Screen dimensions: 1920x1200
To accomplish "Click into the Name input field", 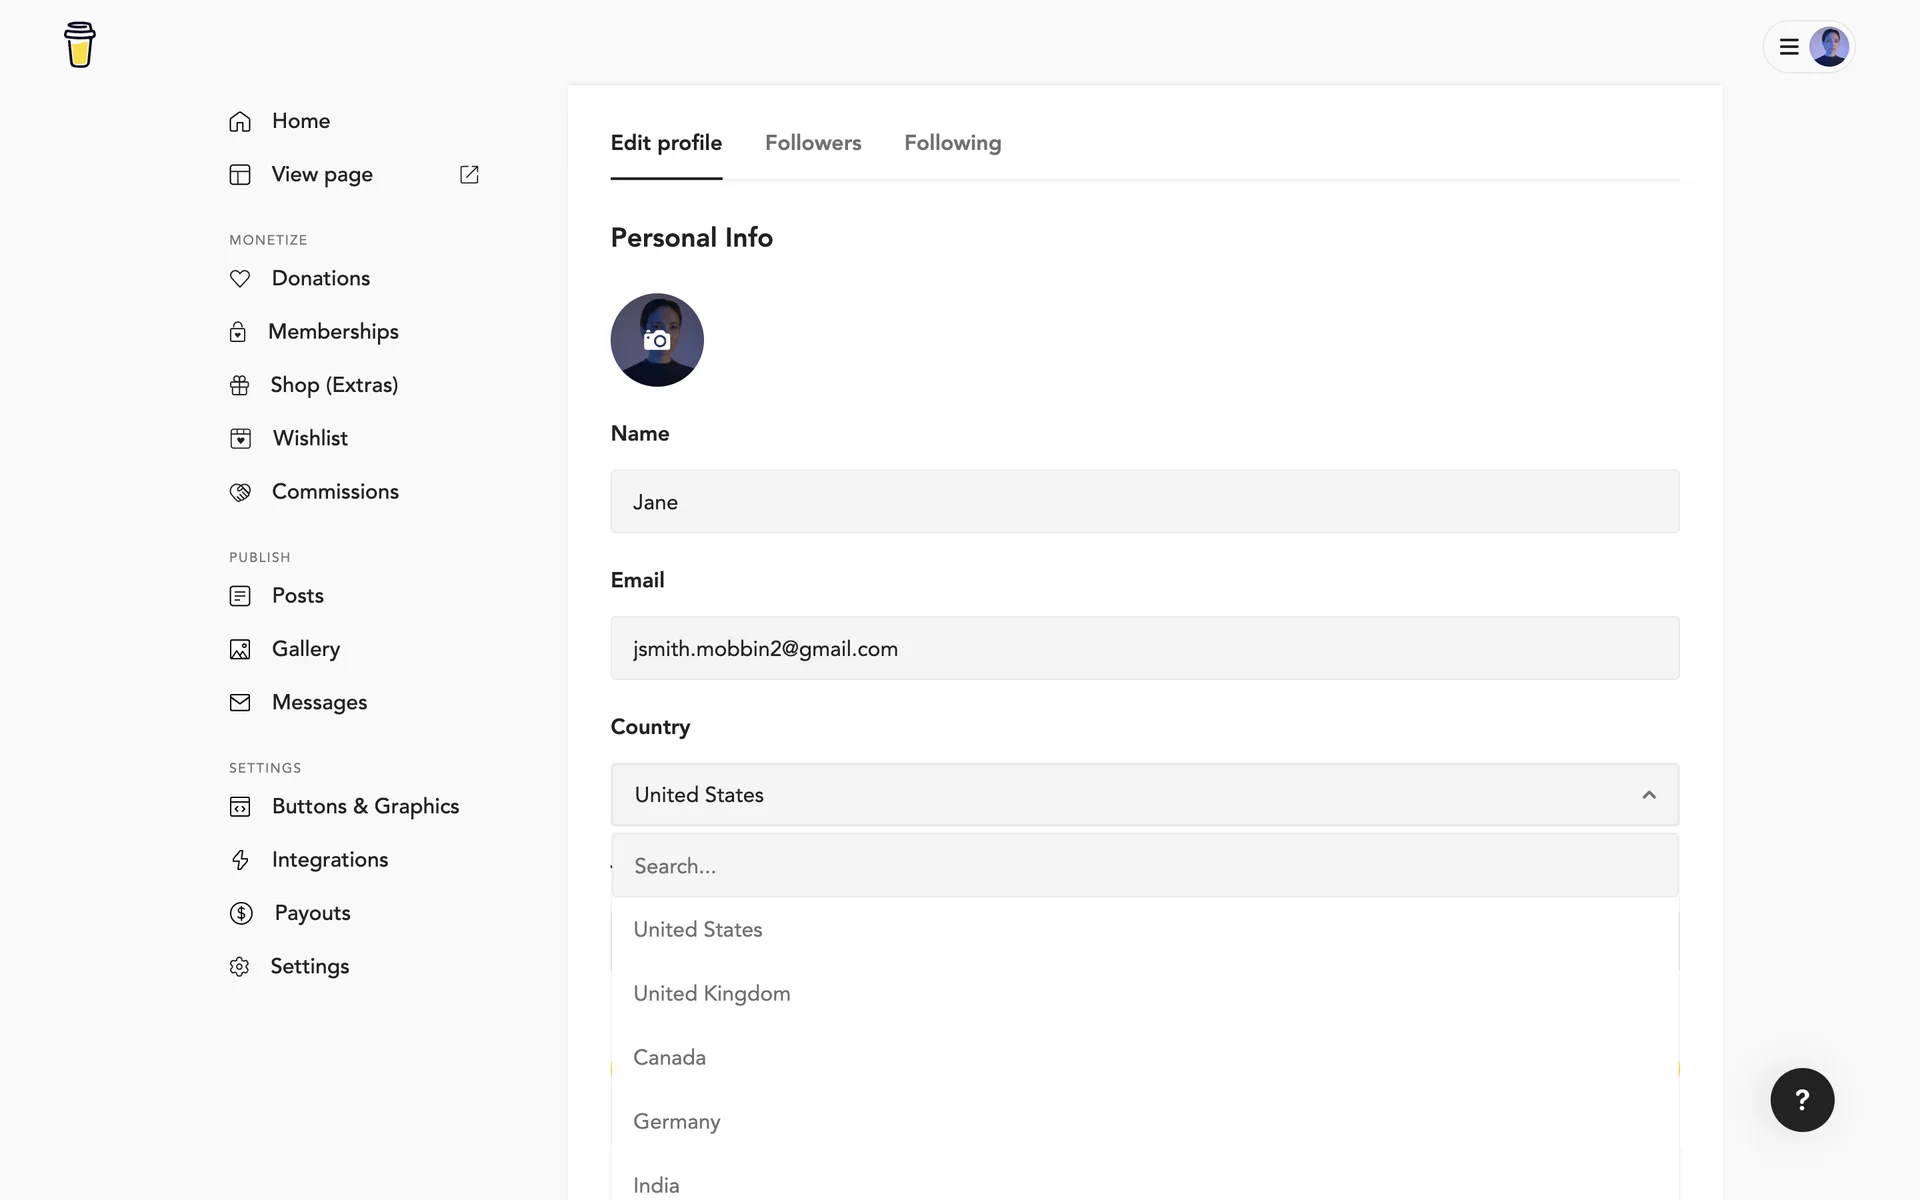I will (1144, 502).
